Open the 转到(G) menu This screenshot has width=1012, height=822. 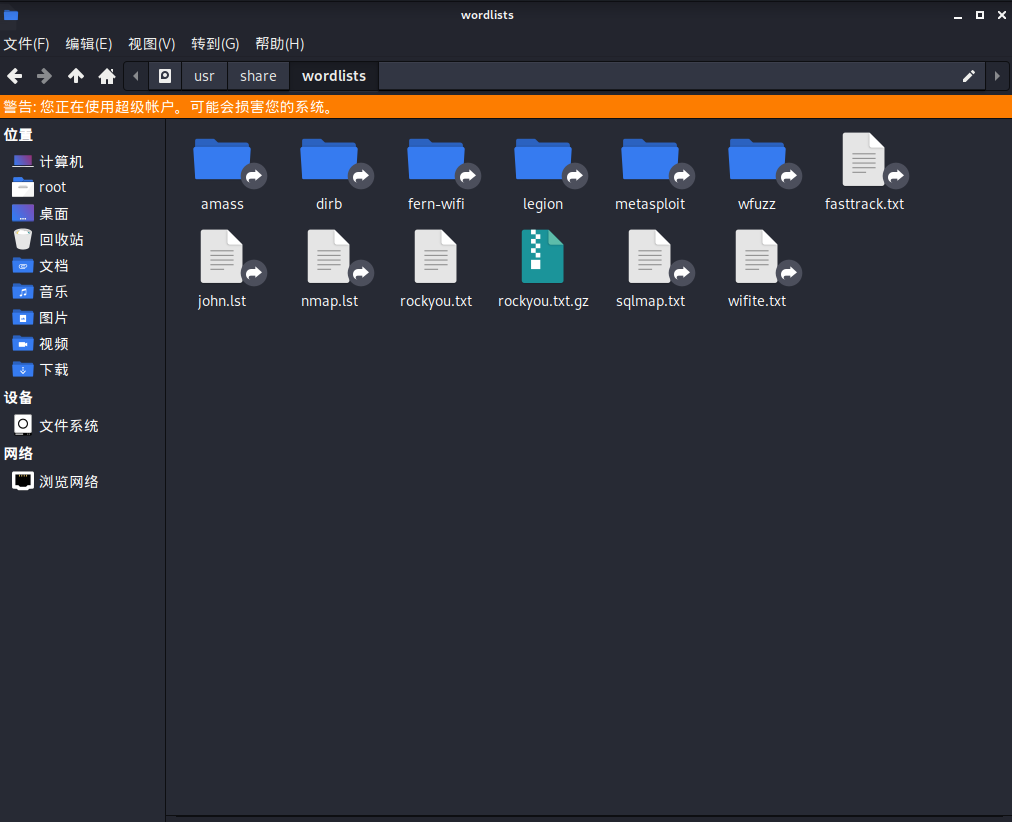pyautogui.click(x=215, y=44)
